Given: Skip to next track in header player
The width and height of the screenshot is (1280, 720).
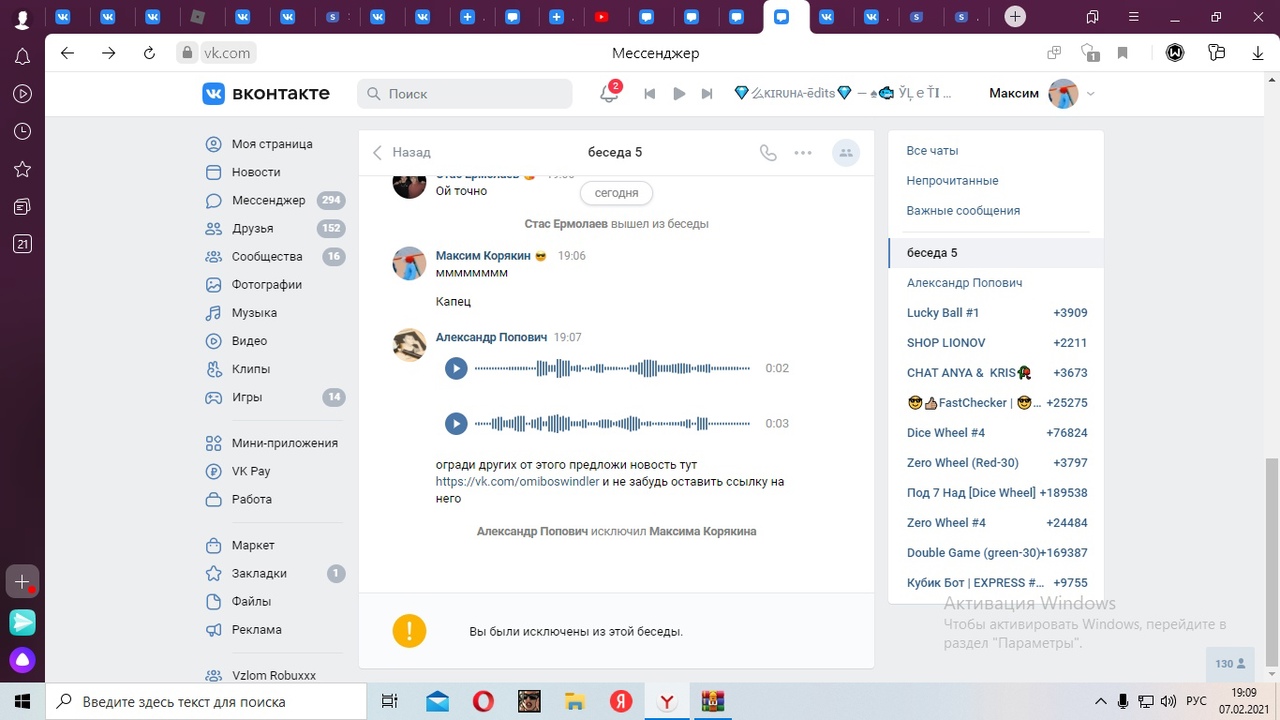Looking at the screenshot, I should (x=707, y=94).
